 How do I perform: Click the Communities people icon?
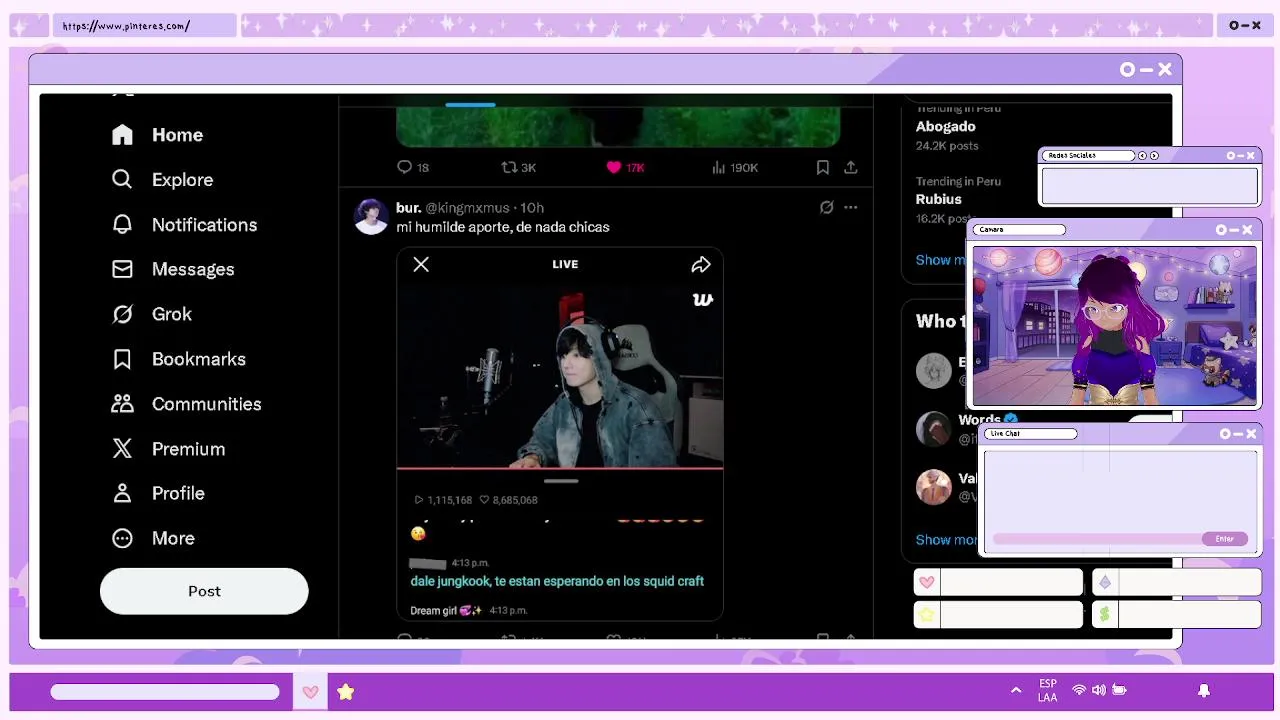(122, 404)
